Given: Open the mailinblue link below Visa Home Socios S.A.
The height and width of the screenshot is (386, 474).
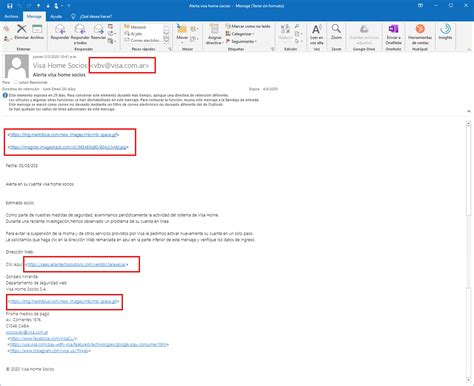Looking at the screenshot, I should [63, 301].
